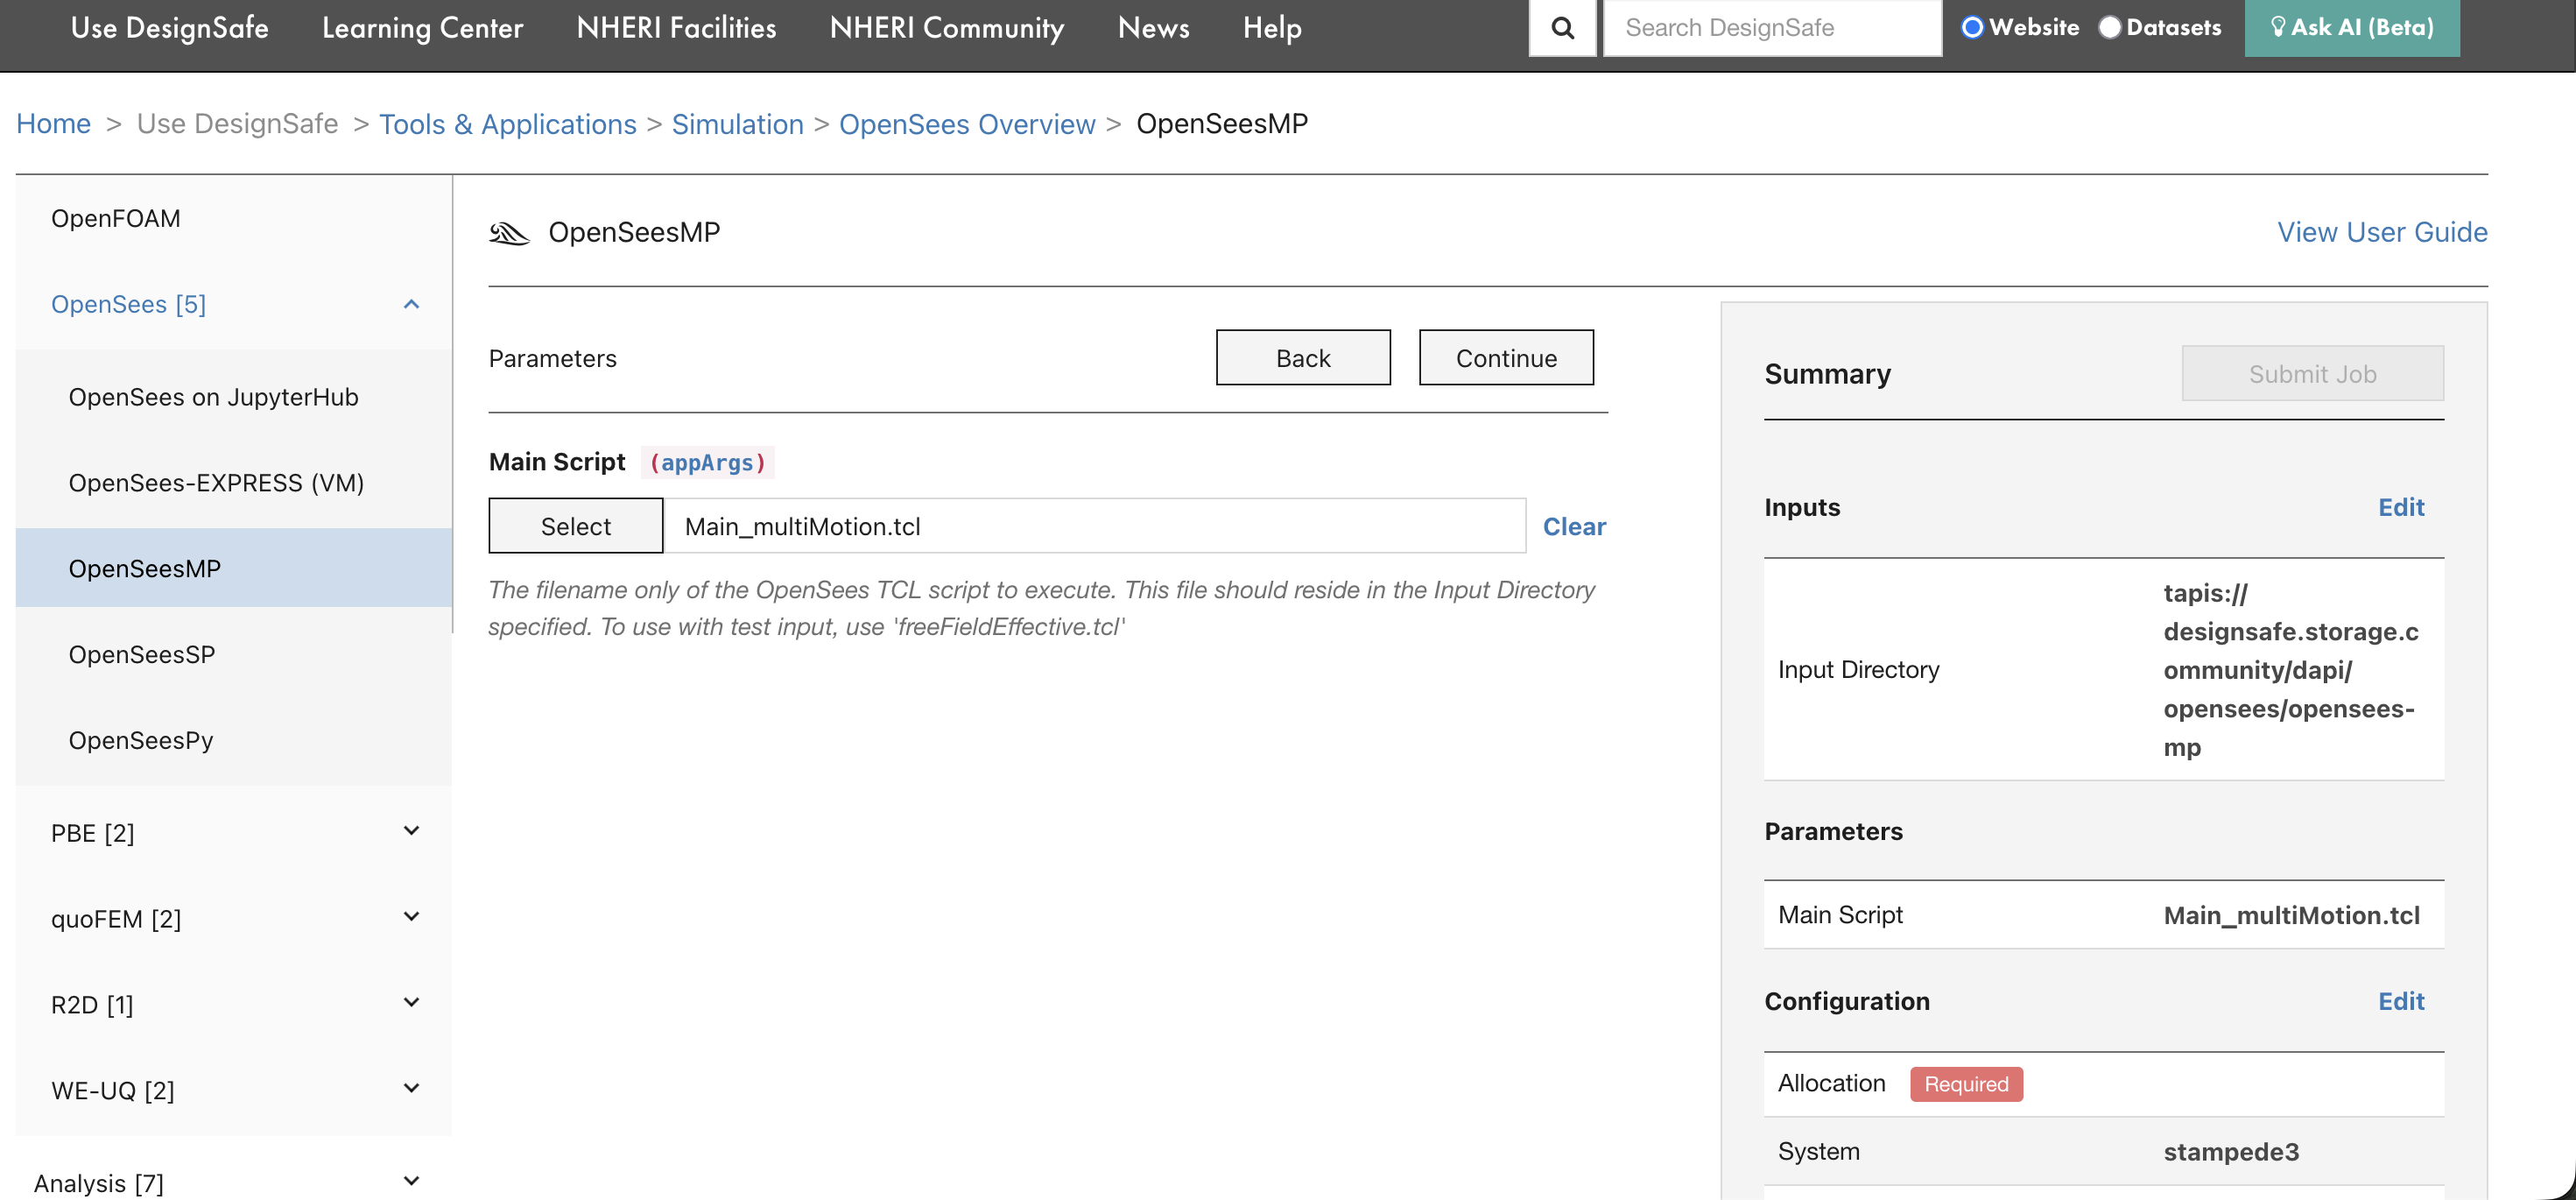The width and height of the screenshot is (2576, 1200).
Task: Click the Summary Main Script value
Action: pos(2292,915)
